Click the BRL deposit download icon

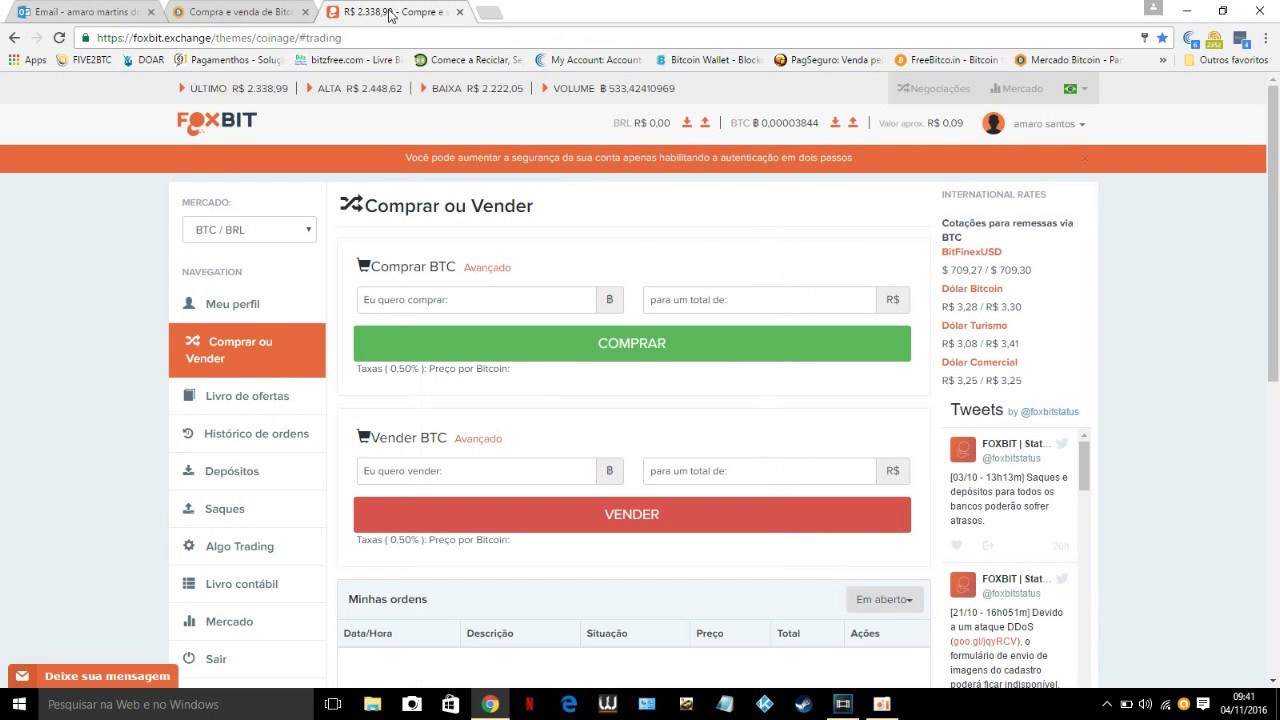(687, 123)
